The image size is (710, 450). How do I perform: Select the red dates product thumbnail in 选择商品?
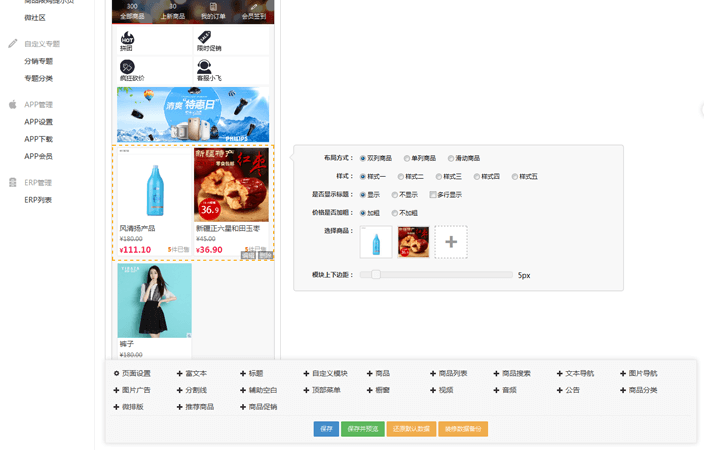[x=413, y=242]
